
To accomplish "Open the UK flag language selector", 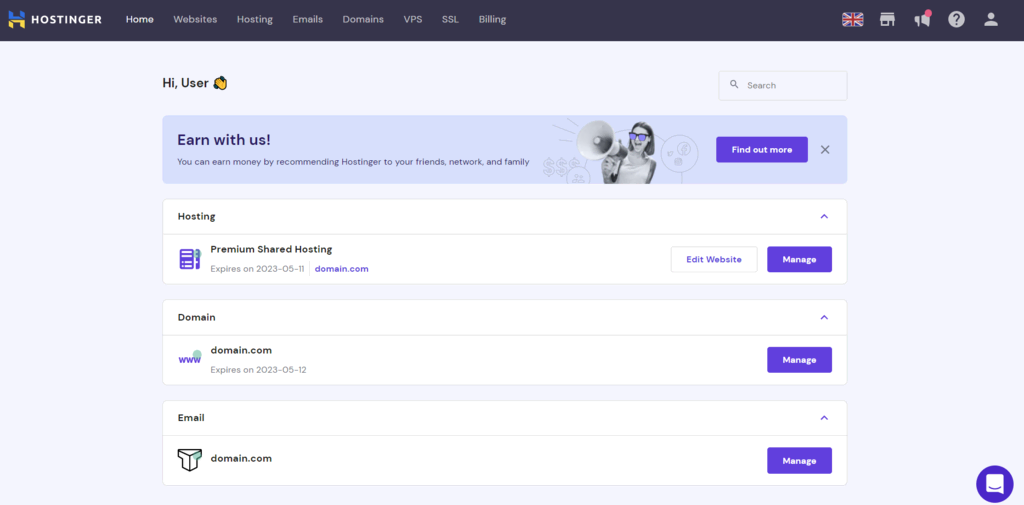I will click(852, 20).
